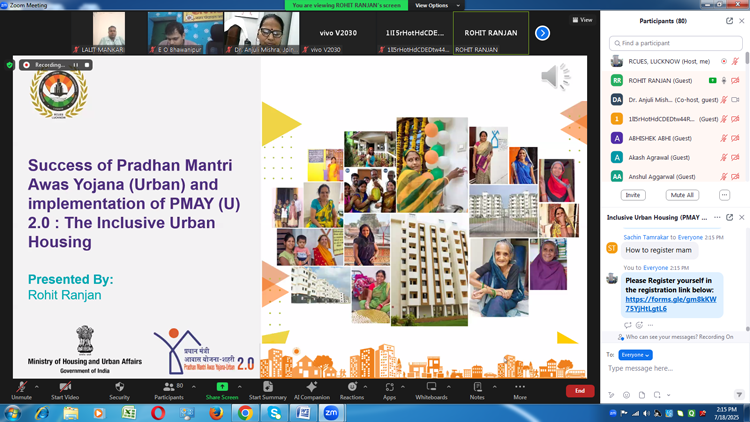This screenshot has height=422, width=750.
Task: Reply to the registration message
Action: click(628, 325)
